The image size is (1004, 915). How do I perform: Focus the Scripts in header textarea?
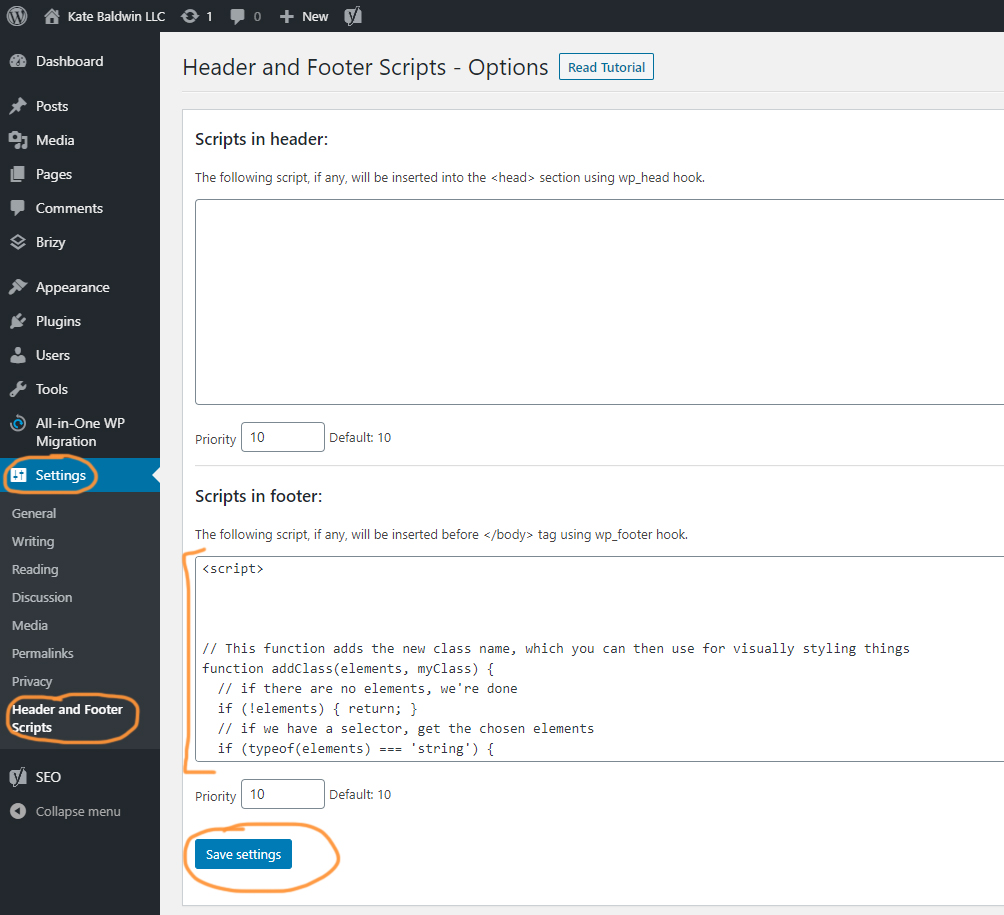(x=599, y=302)
